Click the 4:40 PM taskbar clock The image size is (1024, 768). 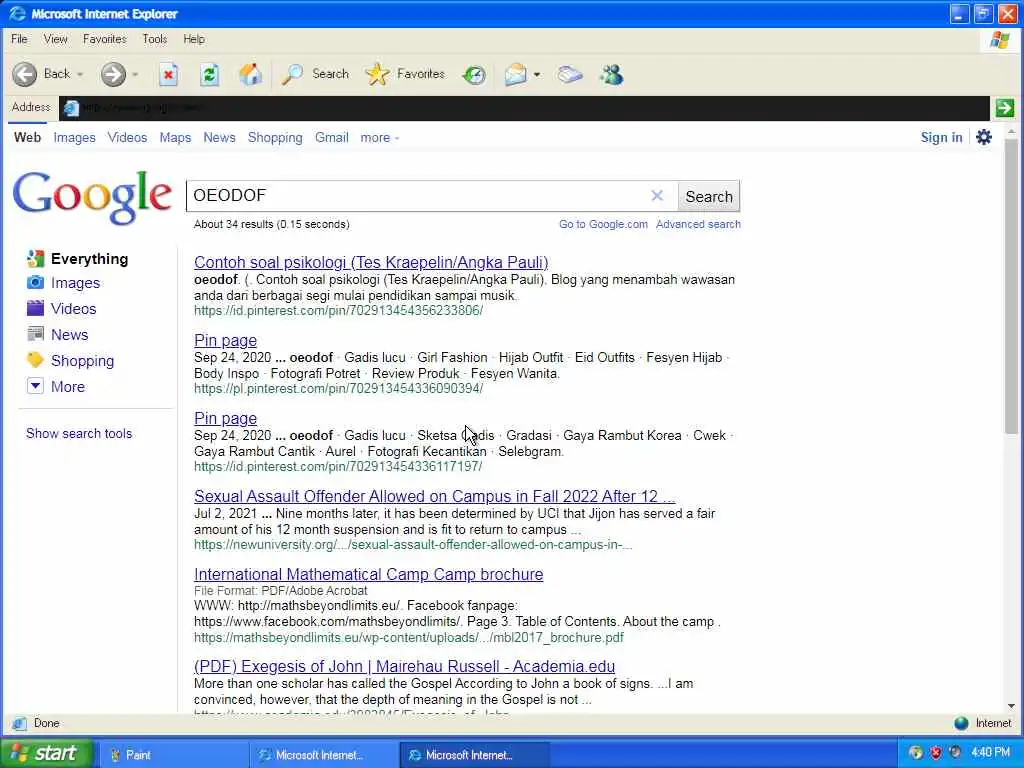coord(990,752)
